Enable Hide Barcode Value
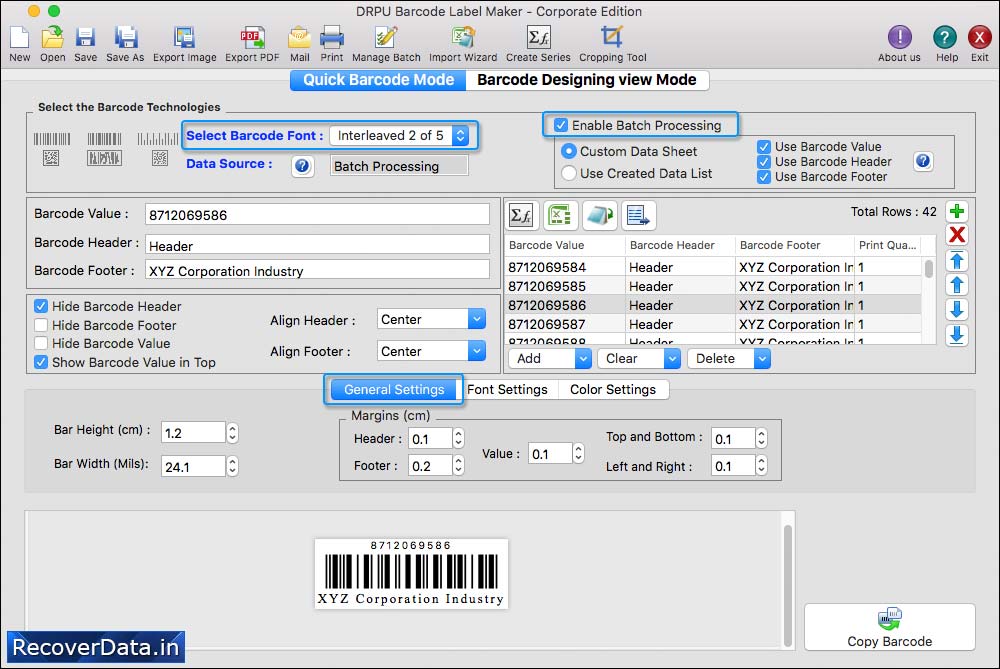The height and width of the screenshot is (669, 1000). coord(41,343)
